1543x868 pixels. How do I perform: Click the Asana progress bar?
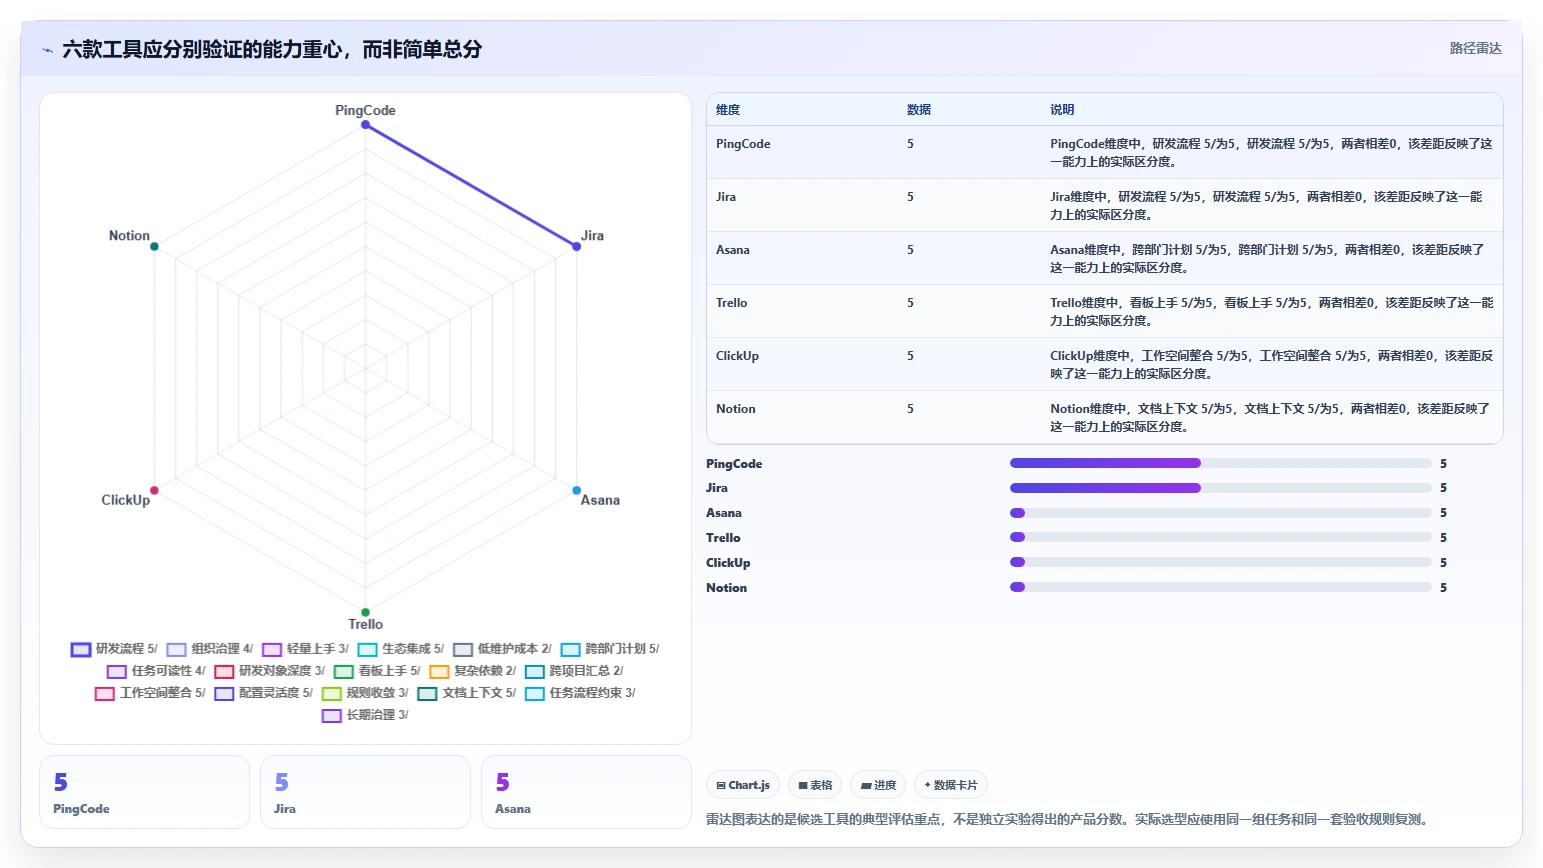point(1221,513)
